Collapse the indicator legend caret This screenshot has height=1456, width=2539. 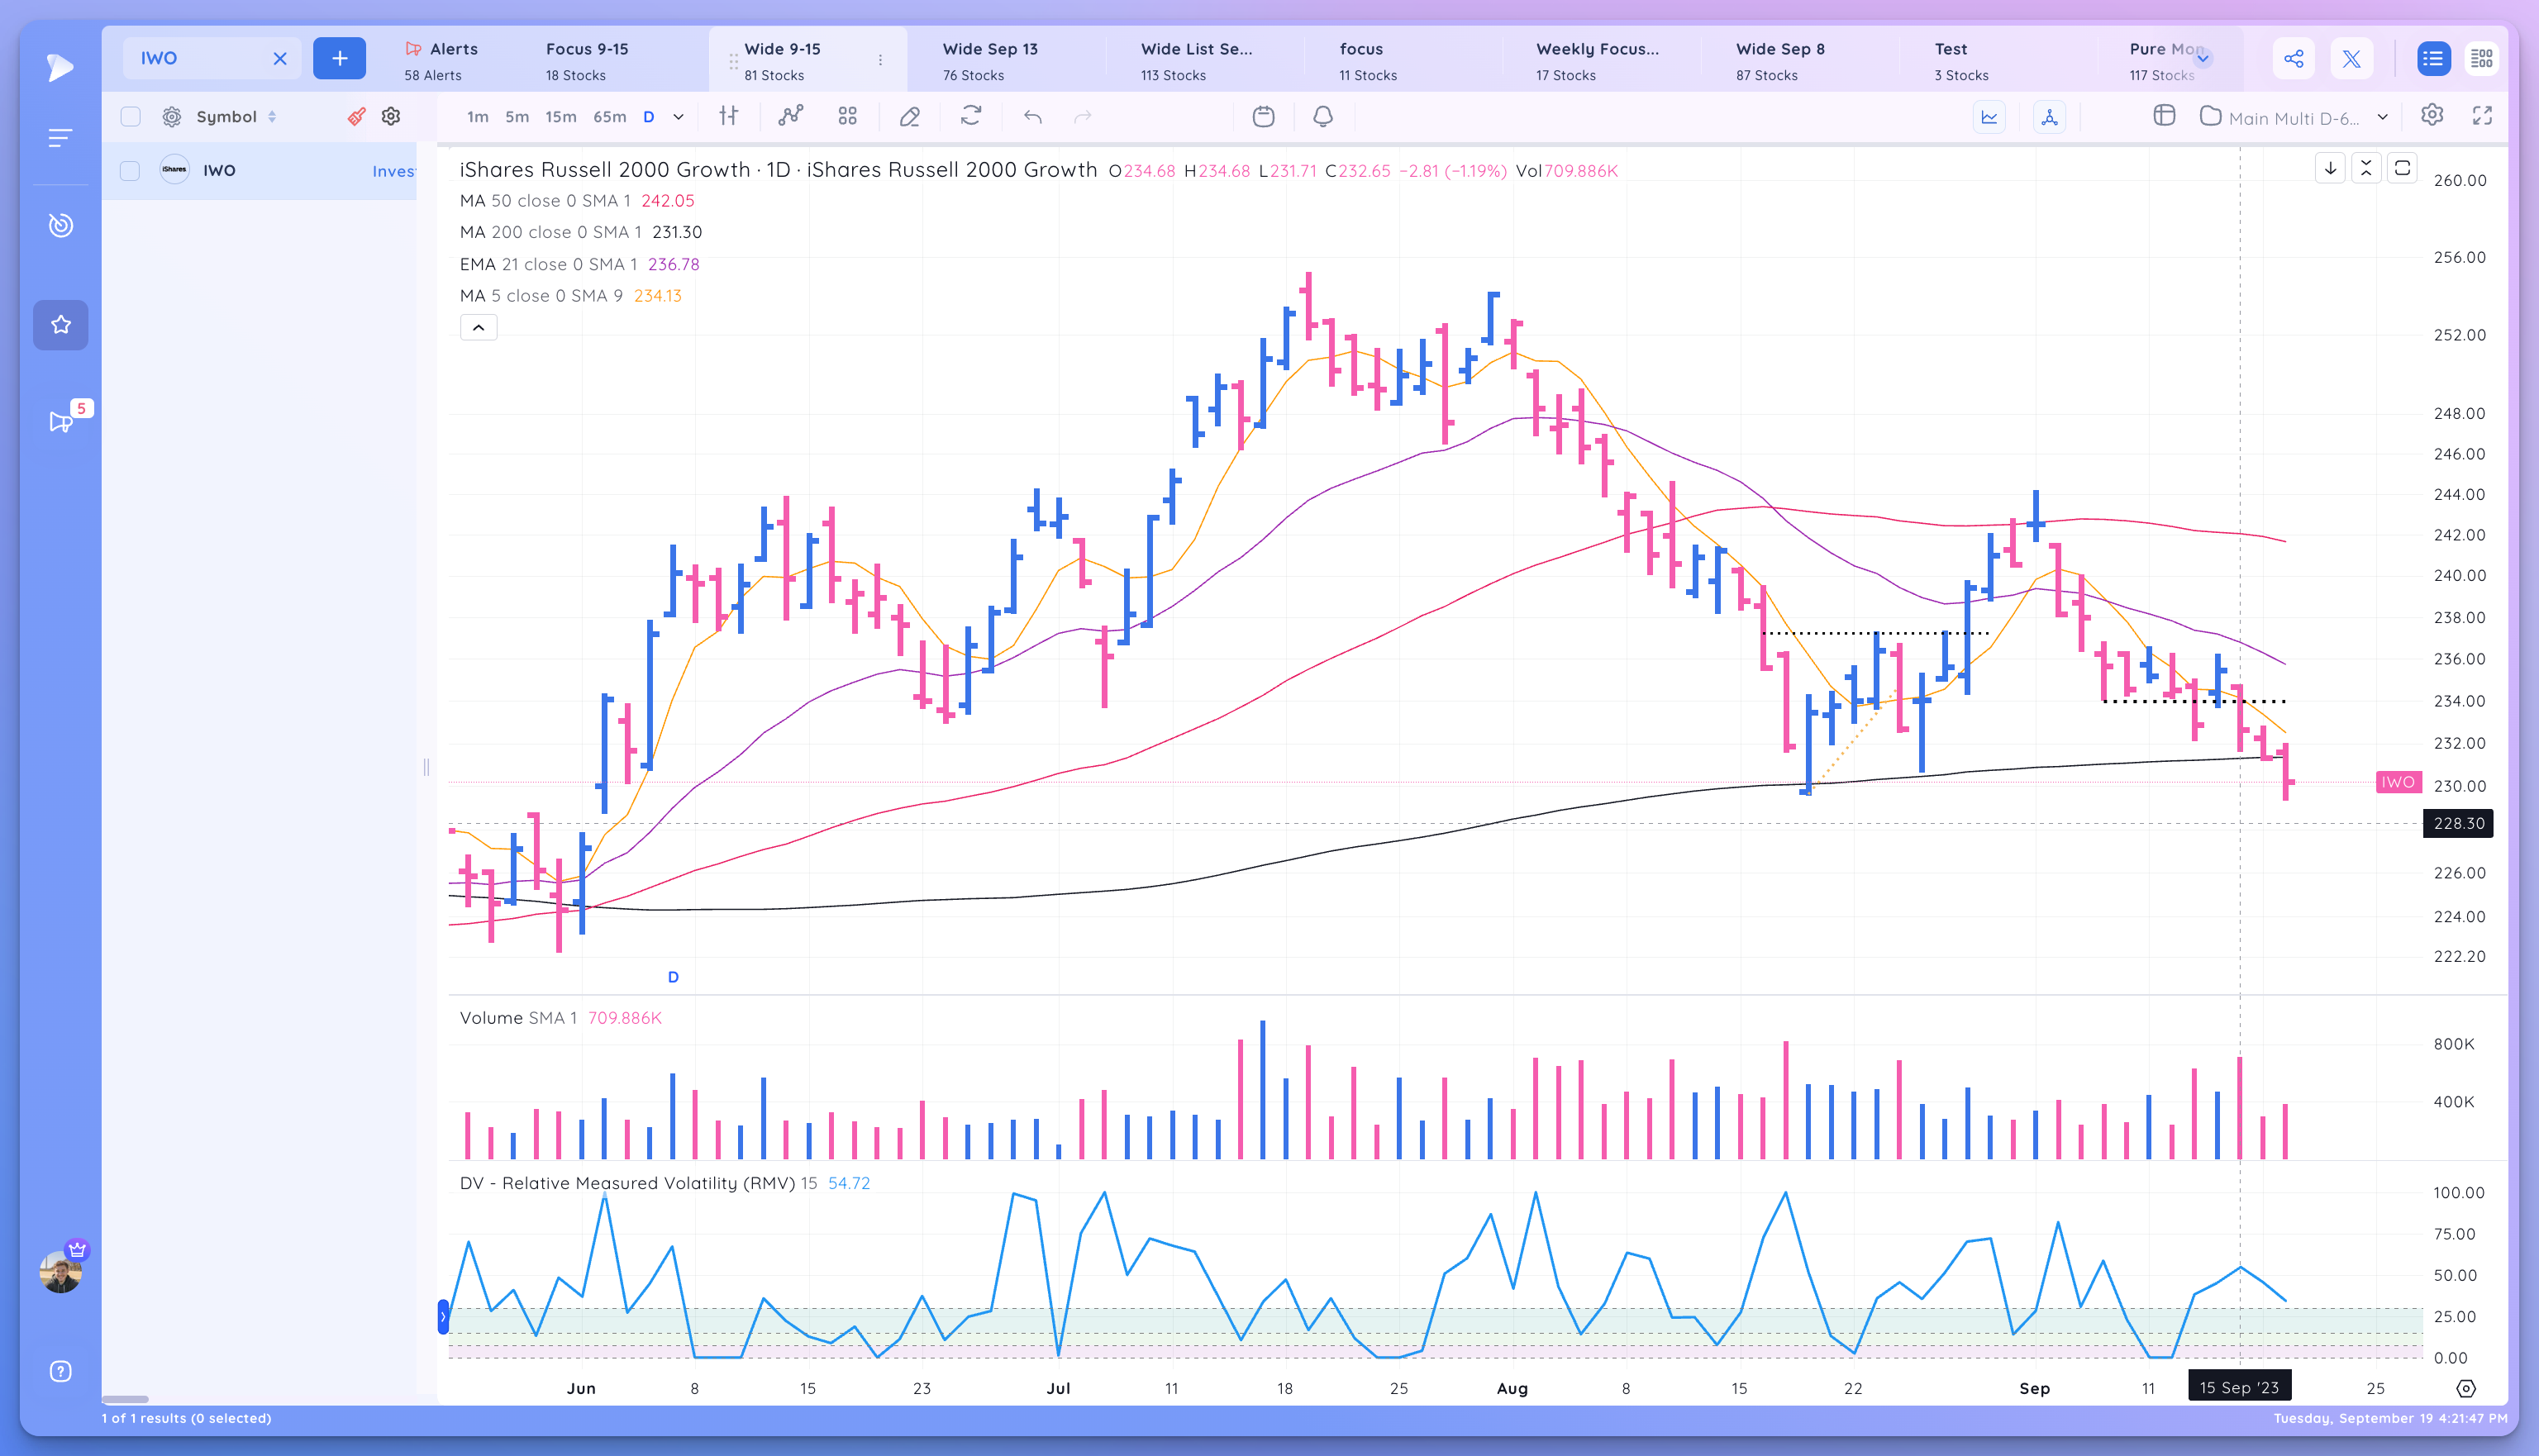tap(478, 327)
